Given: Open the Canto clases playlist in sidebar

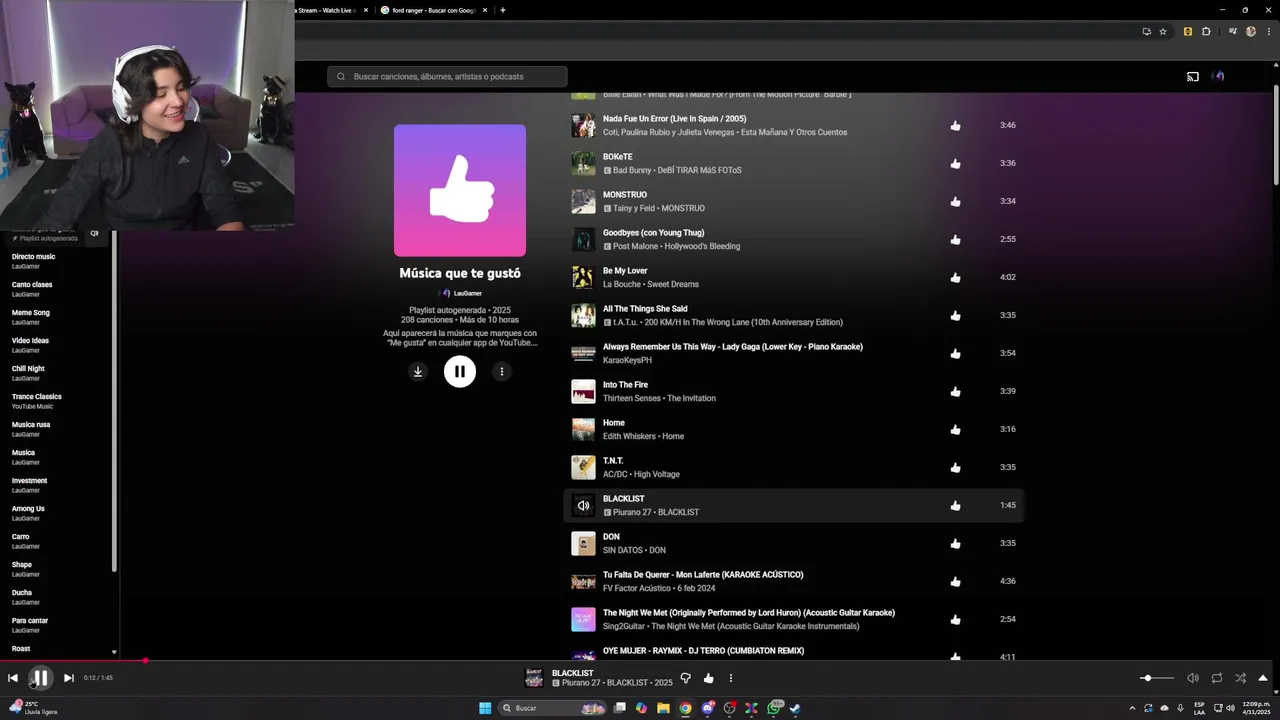Looking at the screenshot, I should 32,285.
